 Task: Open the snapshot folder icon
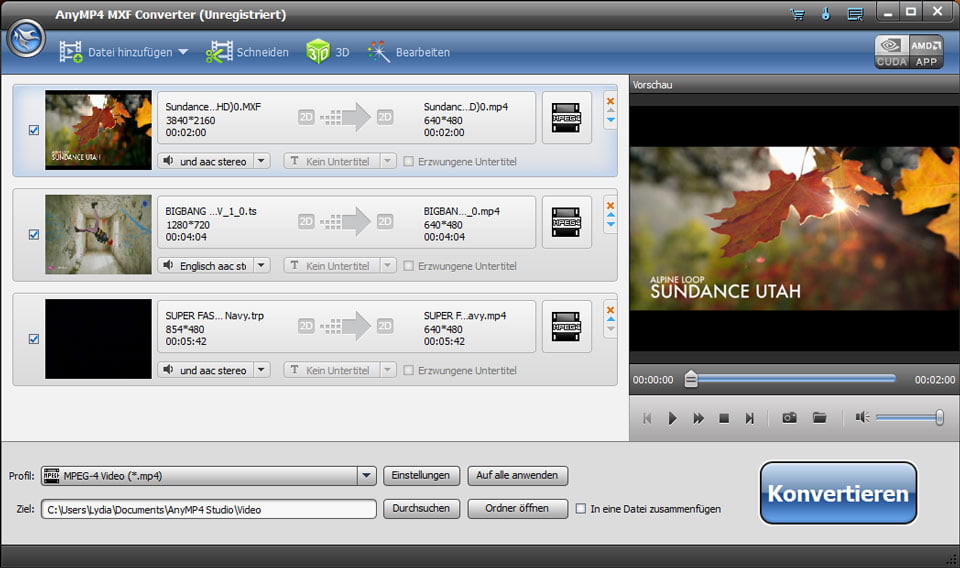(x=819, y=417)
